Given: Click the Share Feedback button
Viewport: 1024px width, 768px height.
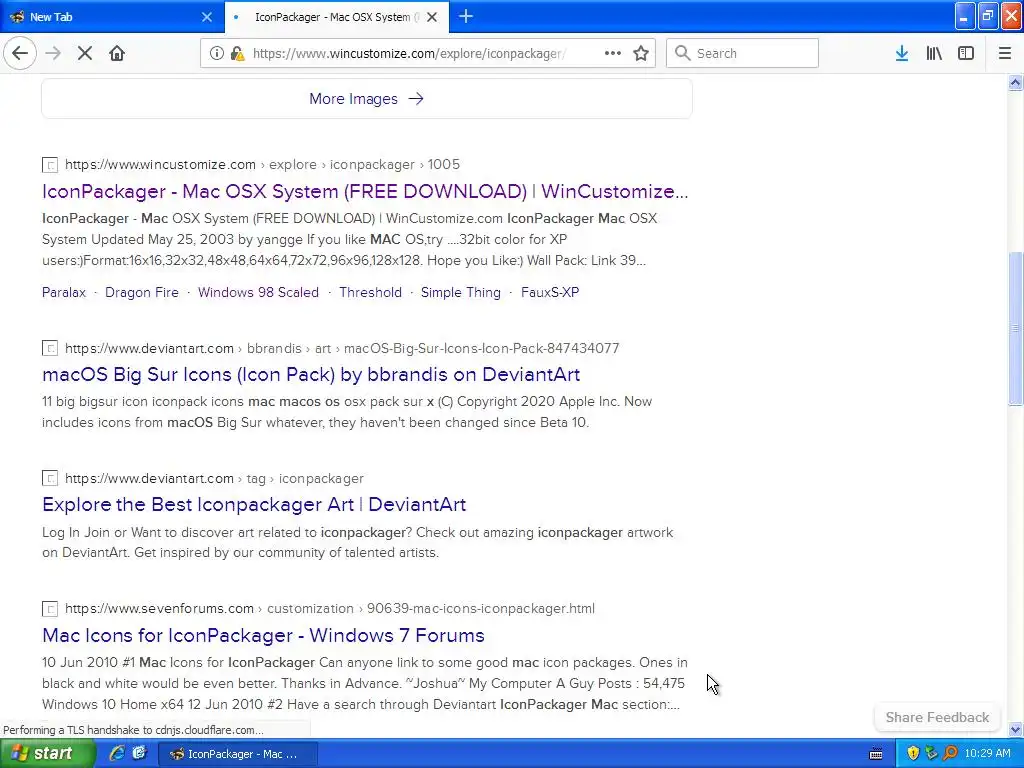Looking at the screenshot, I should coord(937,717).
